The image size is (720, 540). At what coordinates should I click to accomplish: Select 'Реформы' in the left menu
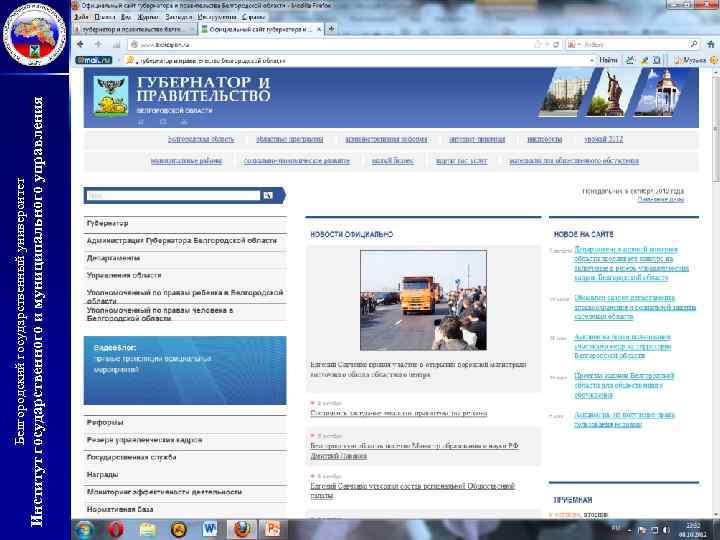tap(185, 423)
